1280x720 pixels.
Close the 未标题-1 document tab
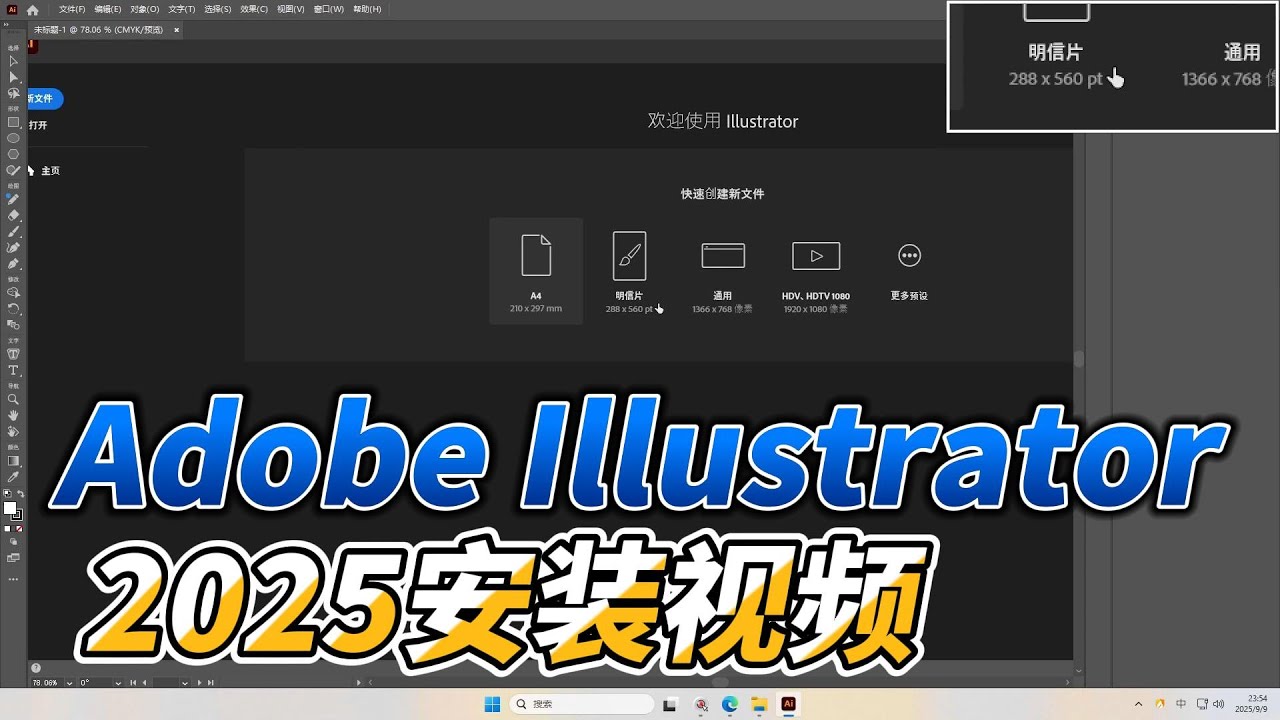(177, 30)
